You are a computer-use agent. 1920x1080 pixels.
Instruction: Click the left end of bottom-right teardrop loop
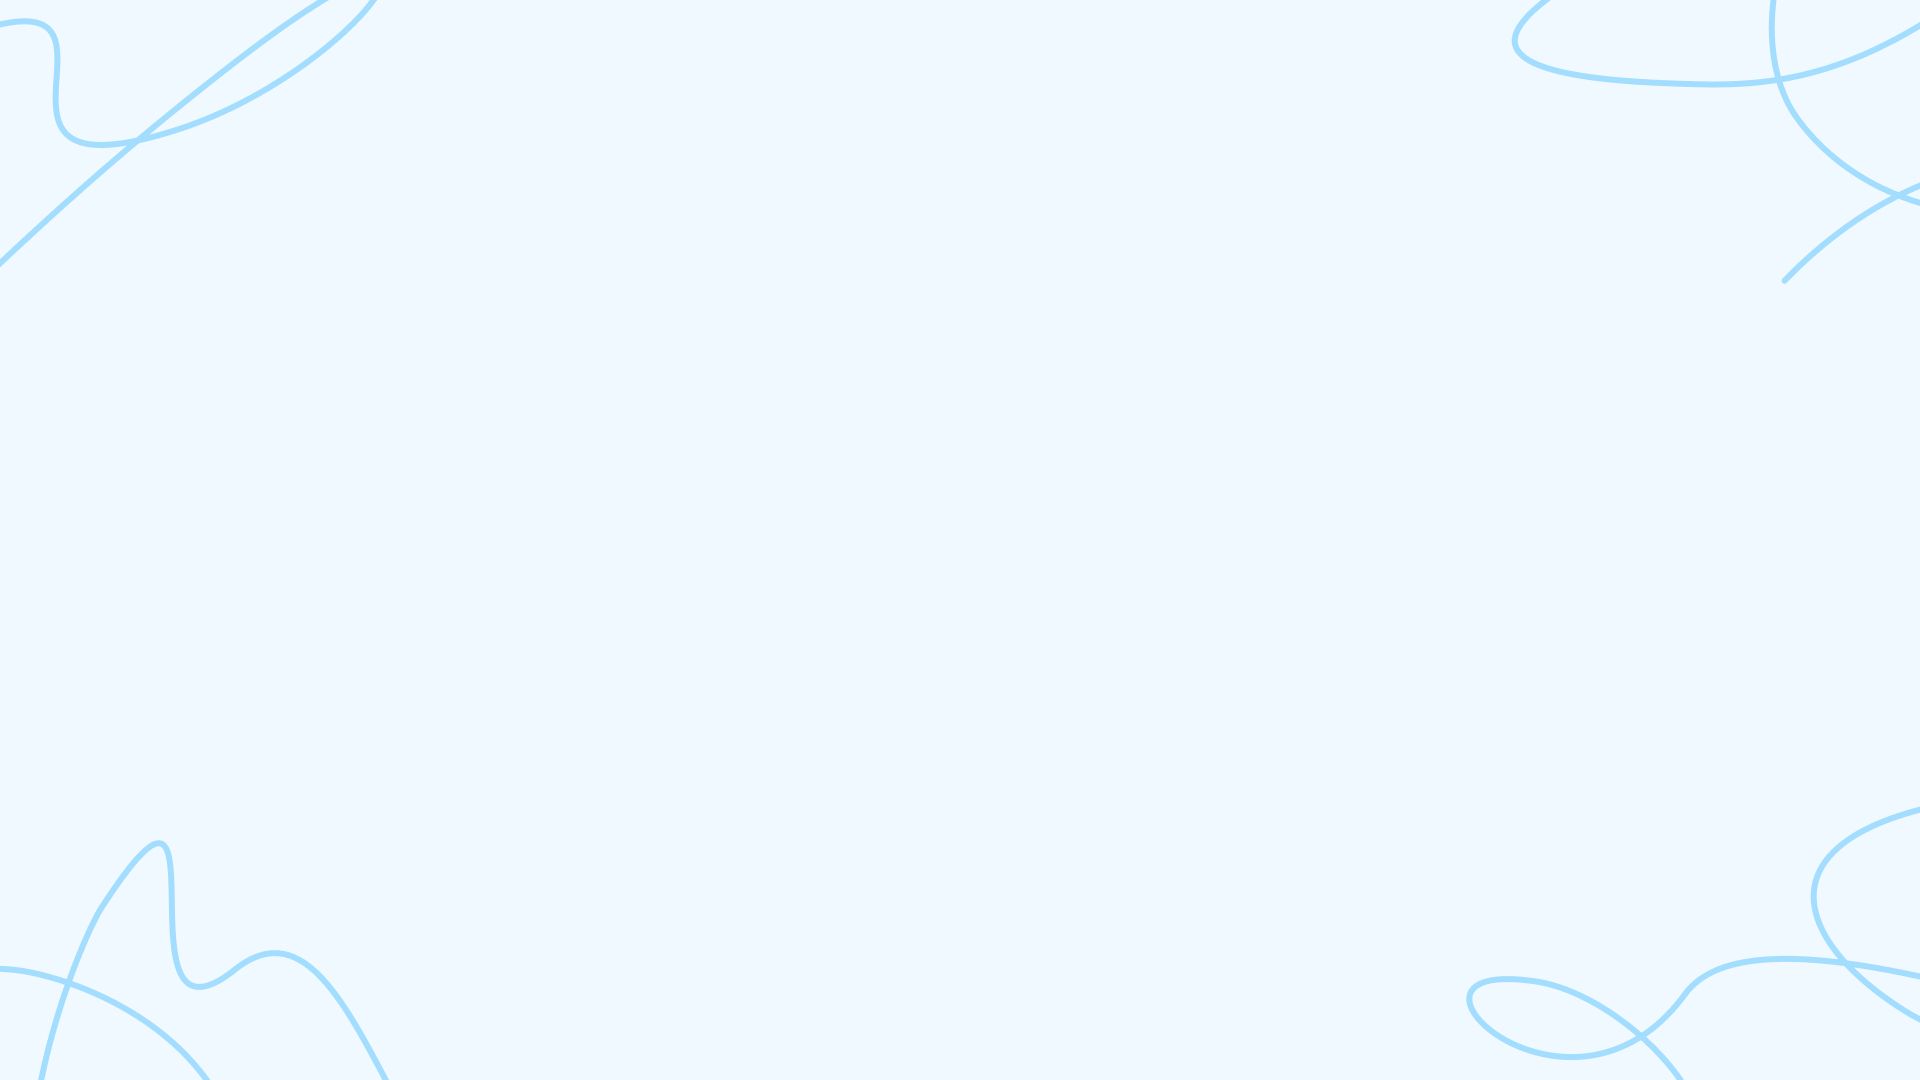[1471, 998]
